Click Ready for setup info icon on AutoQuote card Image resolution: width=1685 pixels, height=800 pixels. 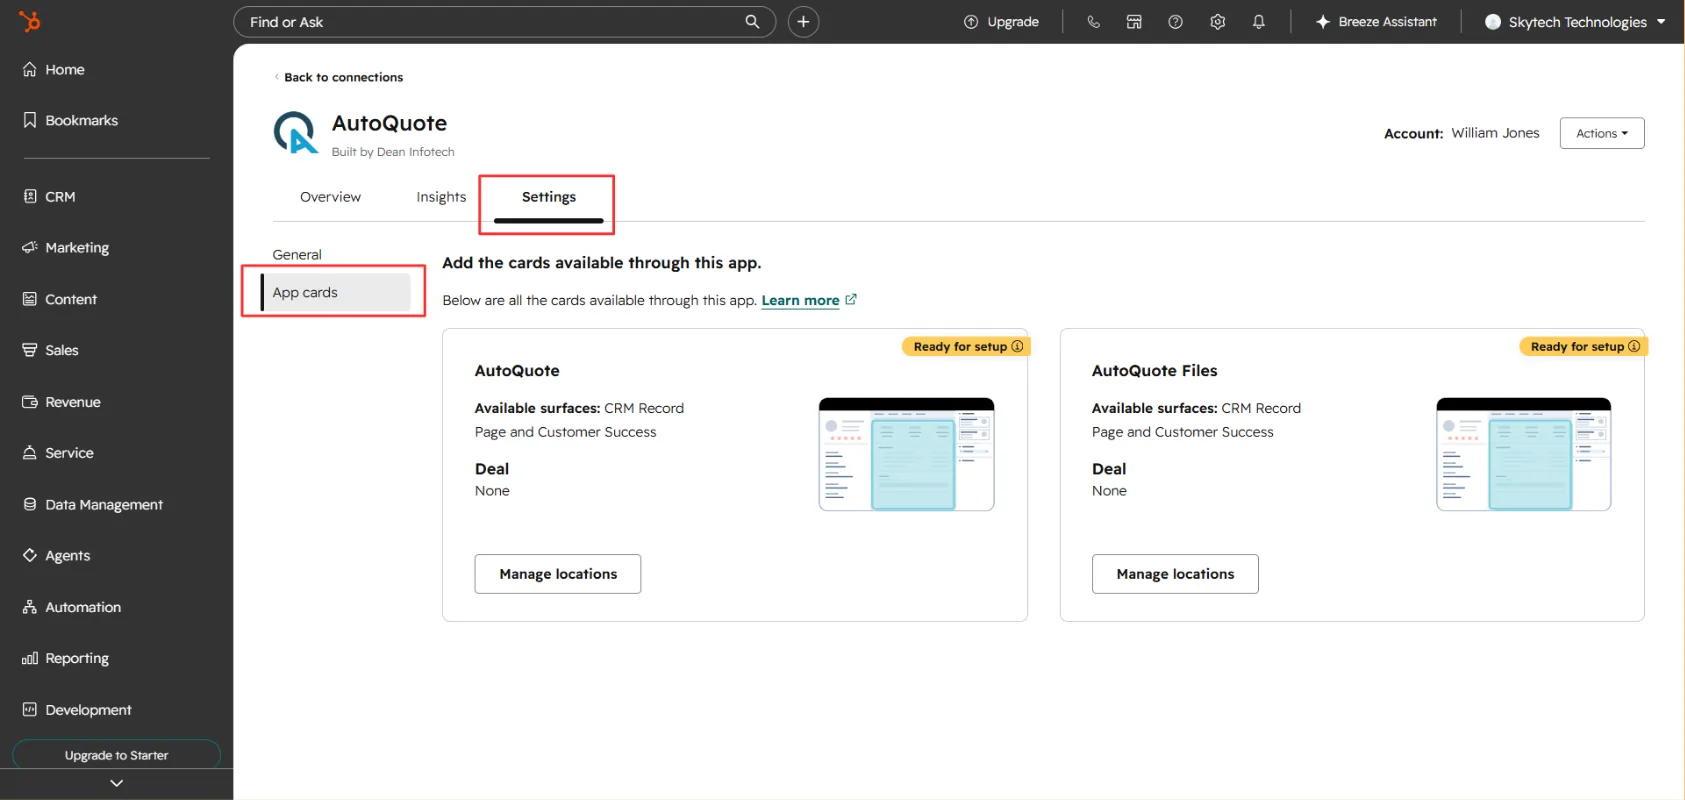[1017, 346]
